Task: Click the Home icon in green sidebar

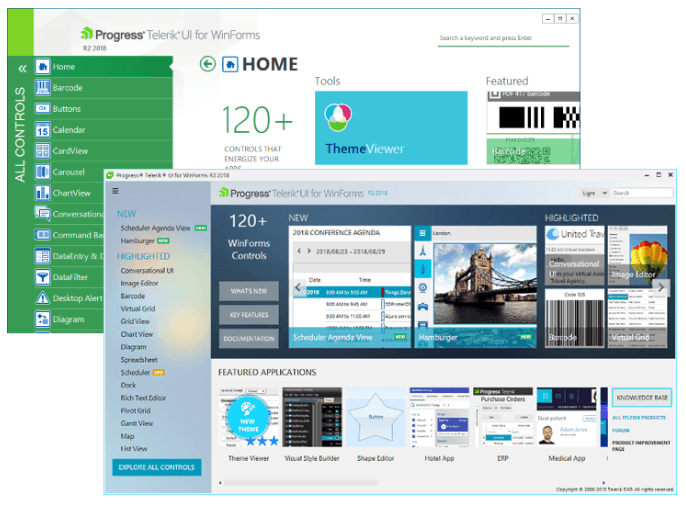Action: pos(42,66)
